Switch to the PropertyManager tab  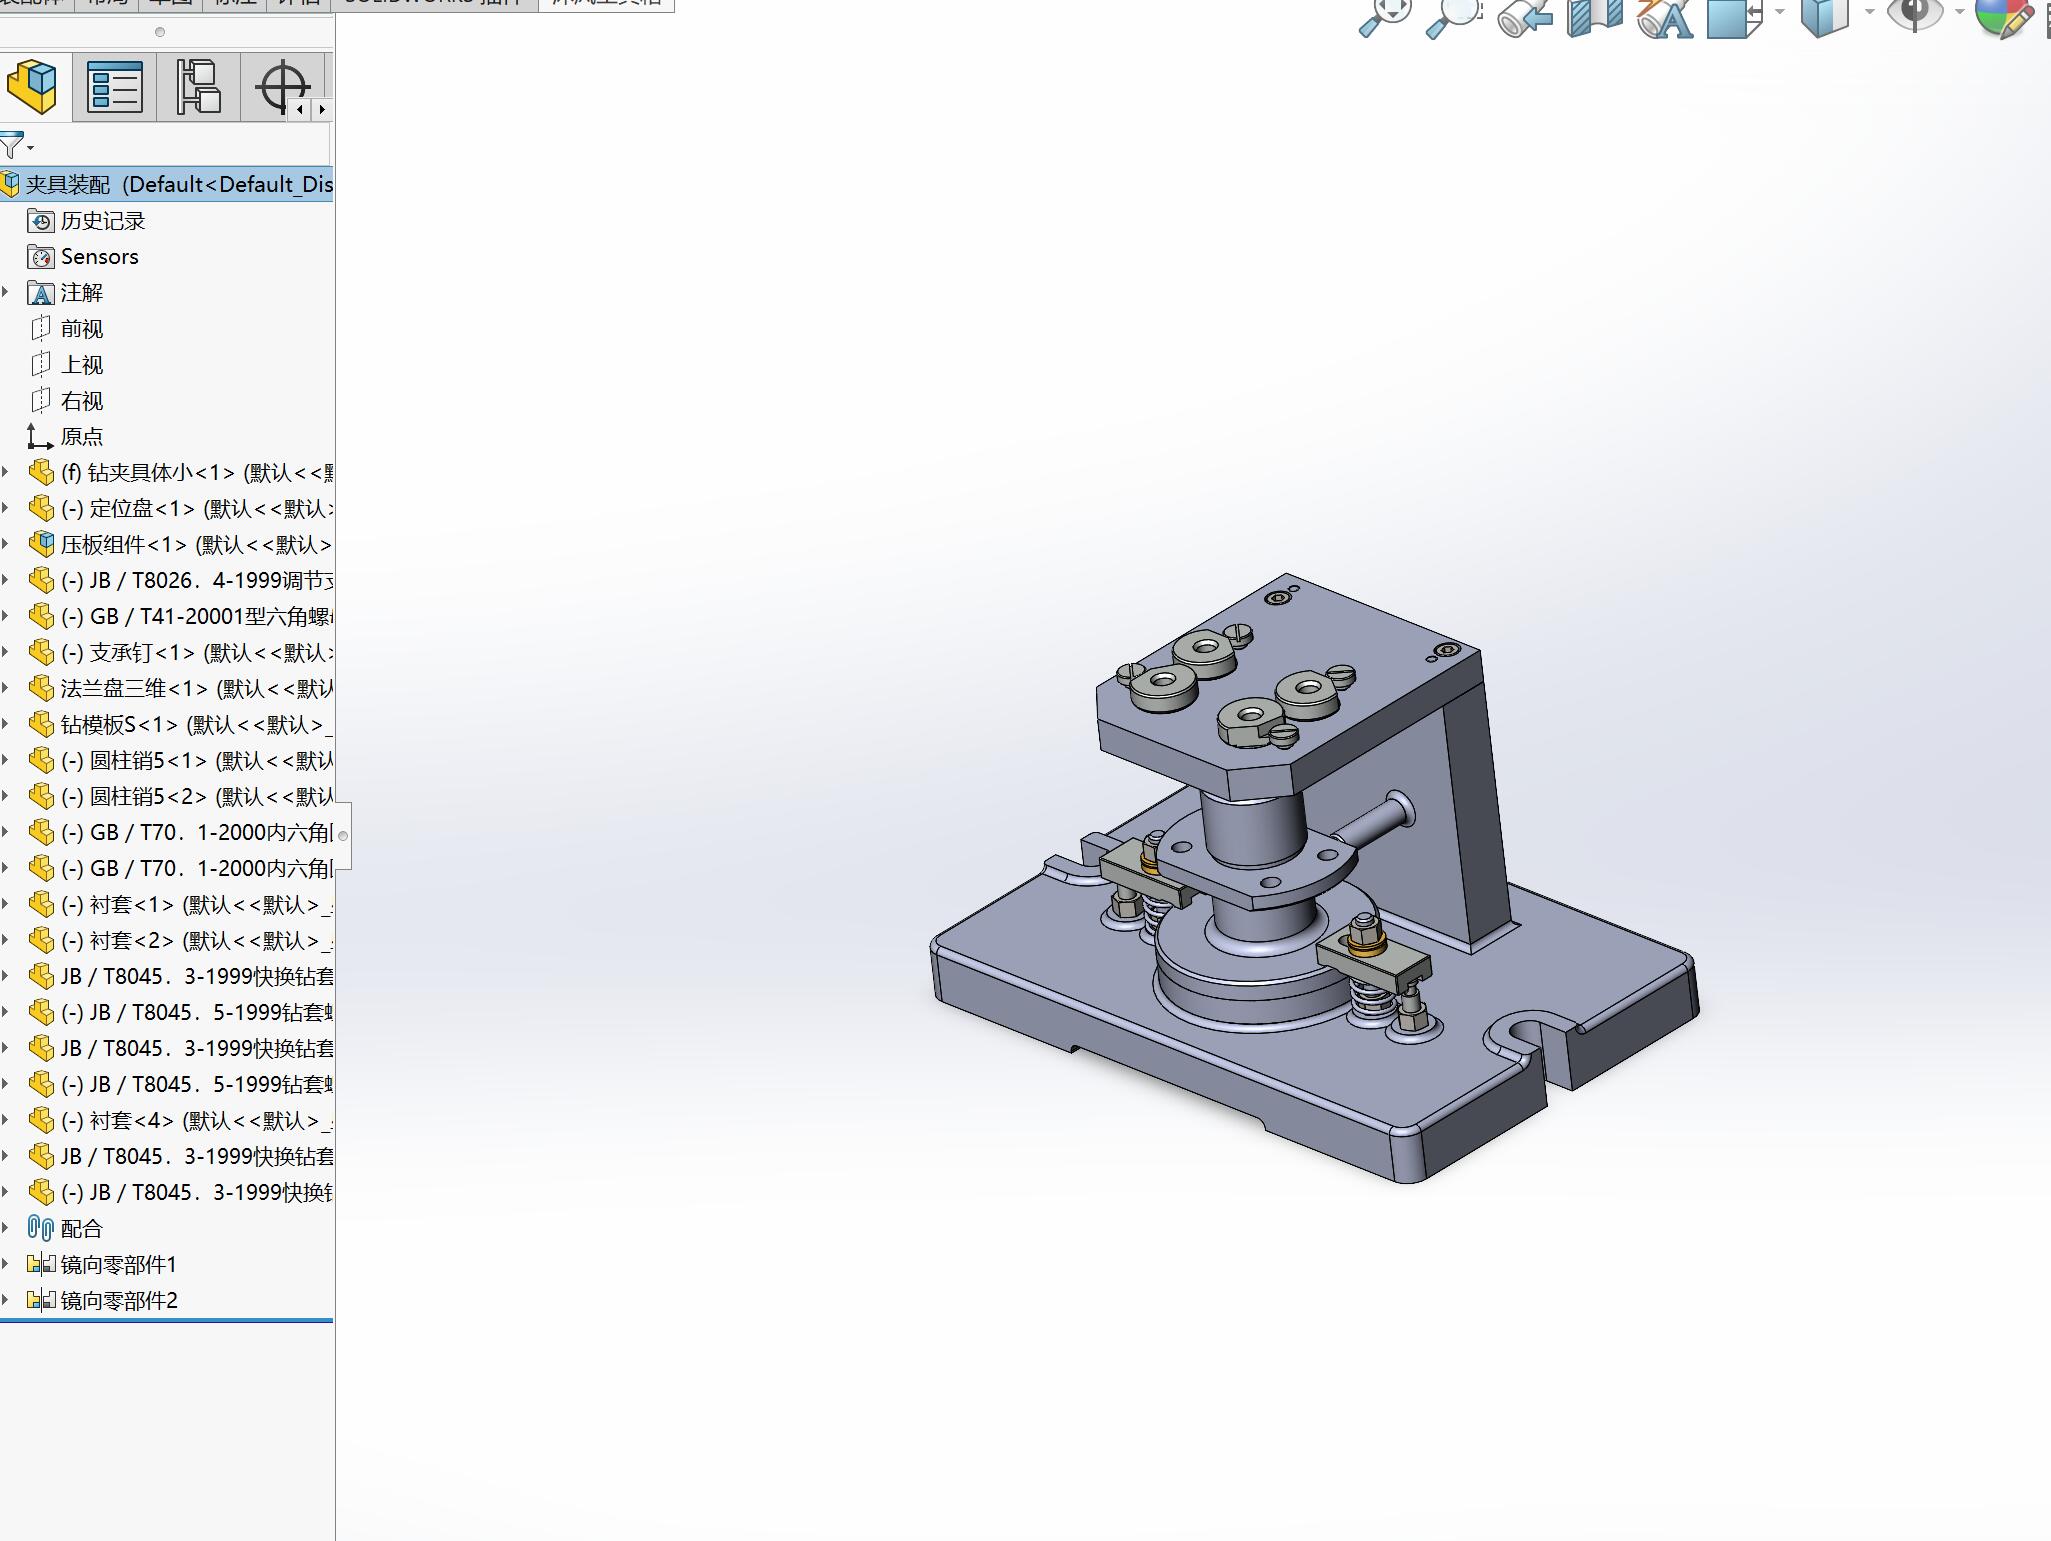[x=115, y=86]
